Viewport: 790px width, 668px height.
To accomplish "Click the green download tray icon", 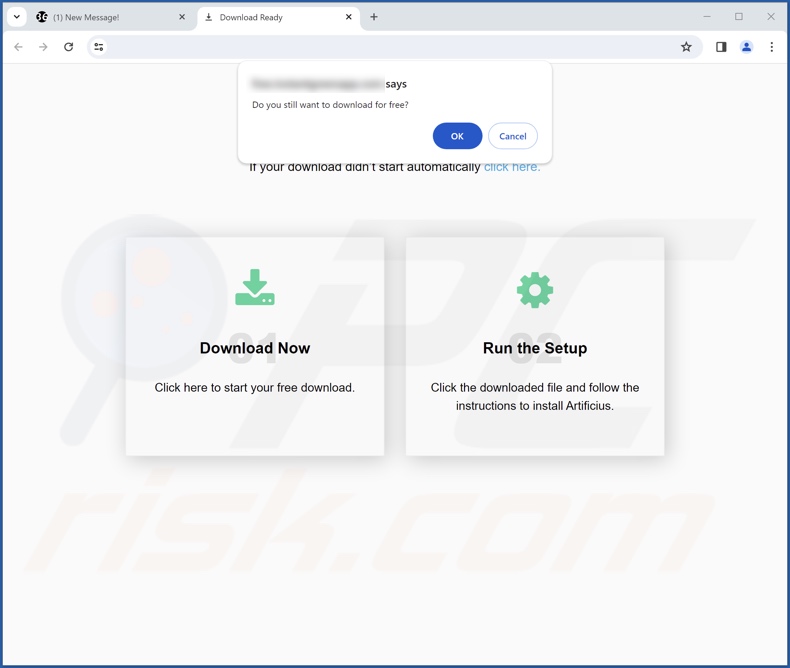I will pos(255,287).
